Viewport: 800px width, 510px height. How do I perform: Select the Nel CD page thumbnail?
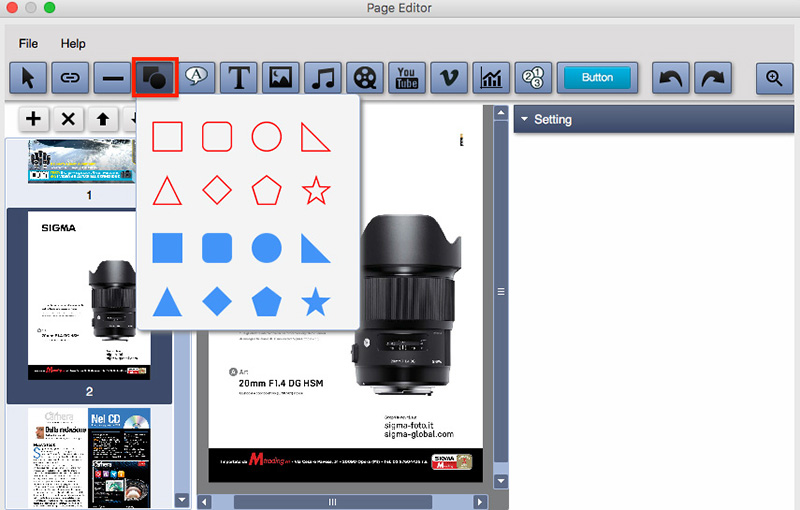[x=89, y=457]
